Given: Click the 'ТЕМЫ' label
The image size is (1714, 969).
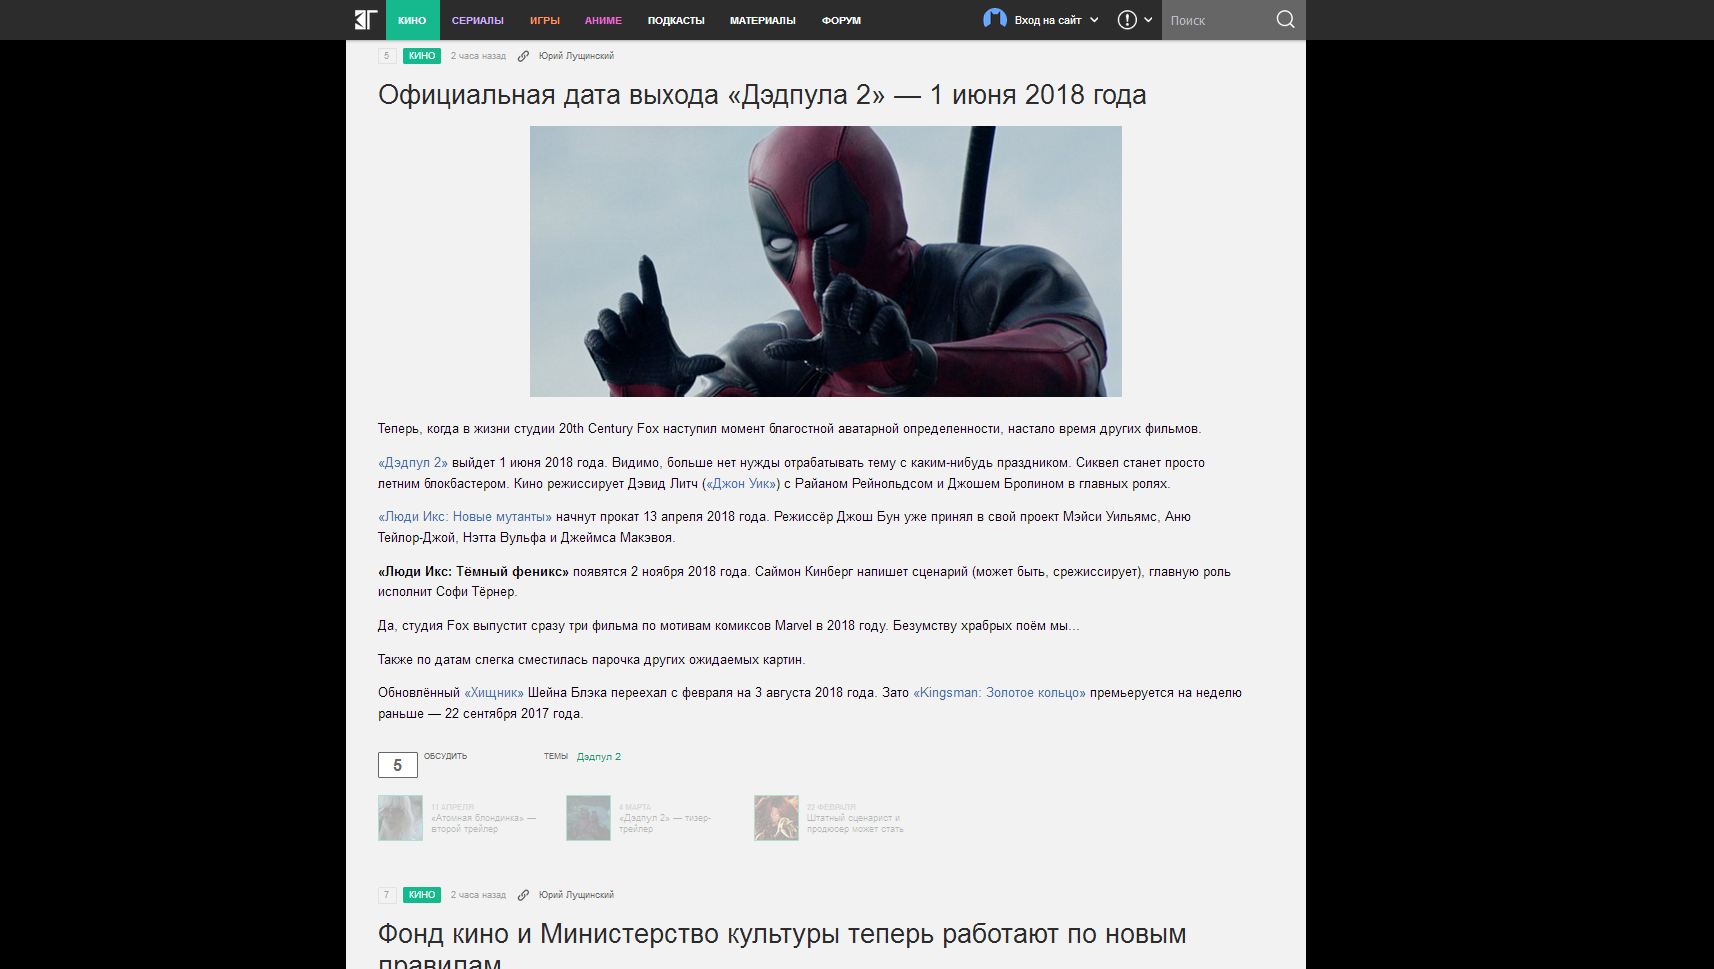Looking at the screenshot, I should click(x=556, y=756).
